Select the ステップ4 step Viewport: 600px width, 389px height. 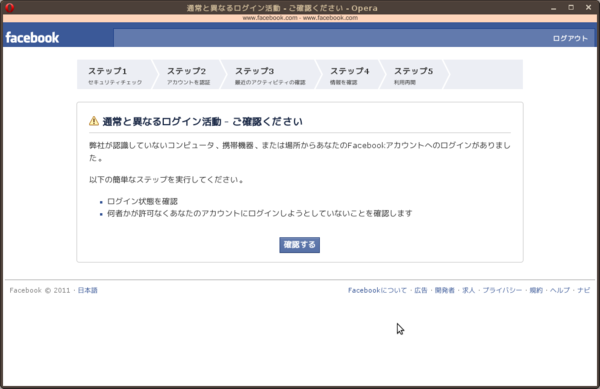(x=349, y=75)
